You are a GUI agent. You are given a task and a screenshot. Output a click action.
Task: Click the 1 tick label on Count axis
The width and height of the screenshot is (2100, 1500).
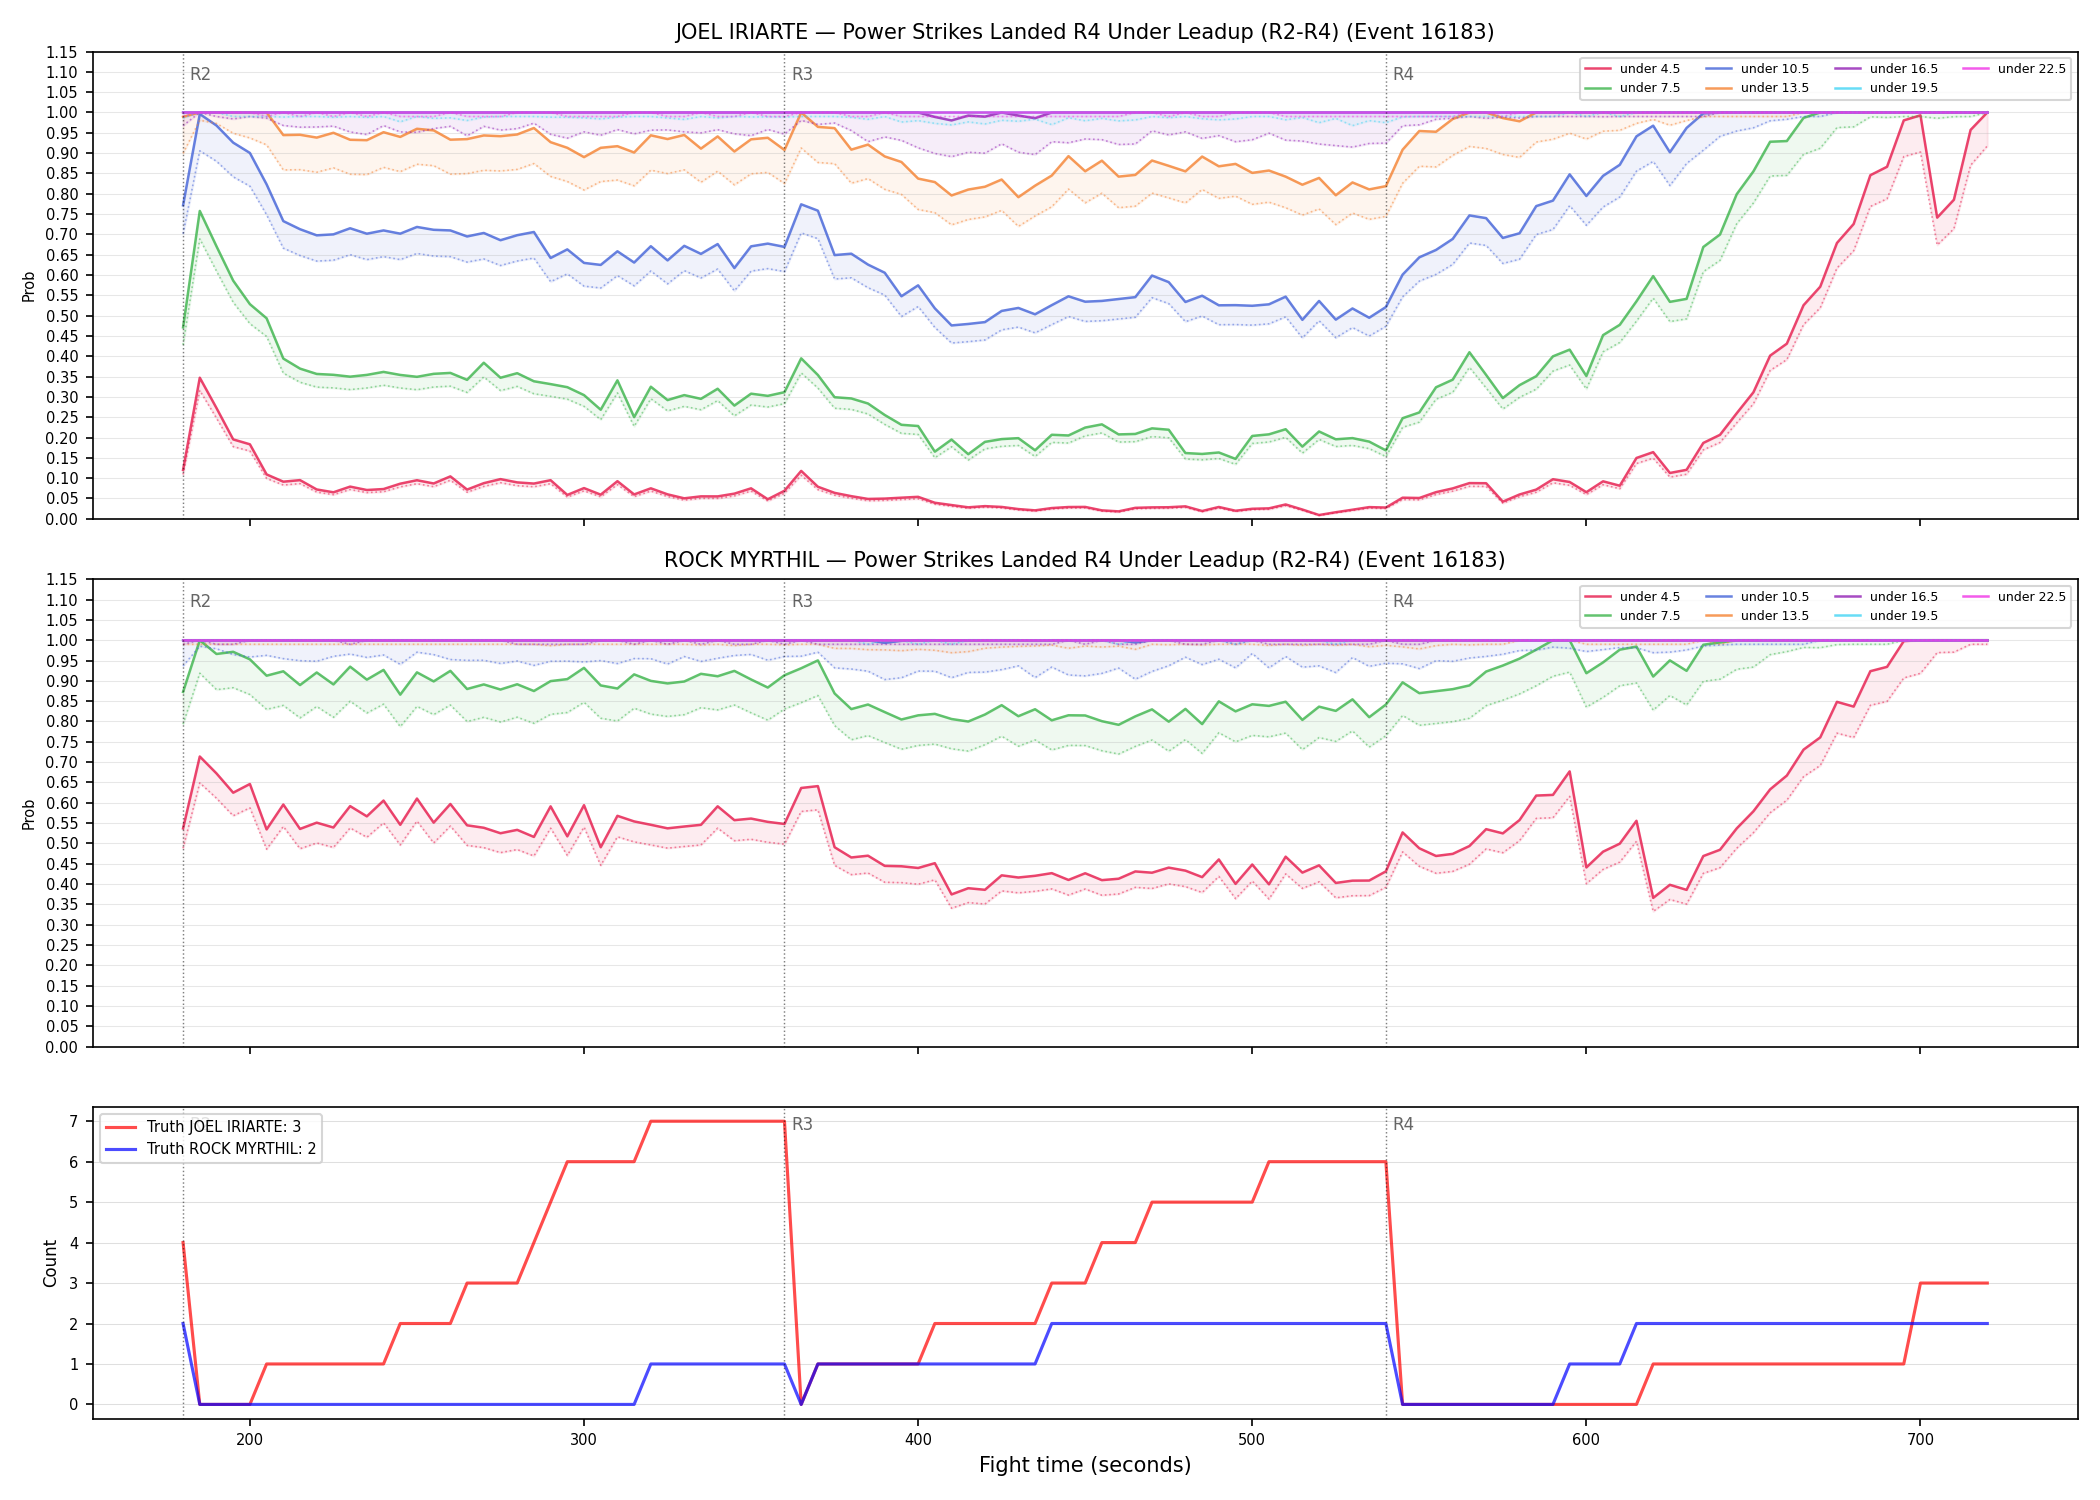pos(73,1364)
